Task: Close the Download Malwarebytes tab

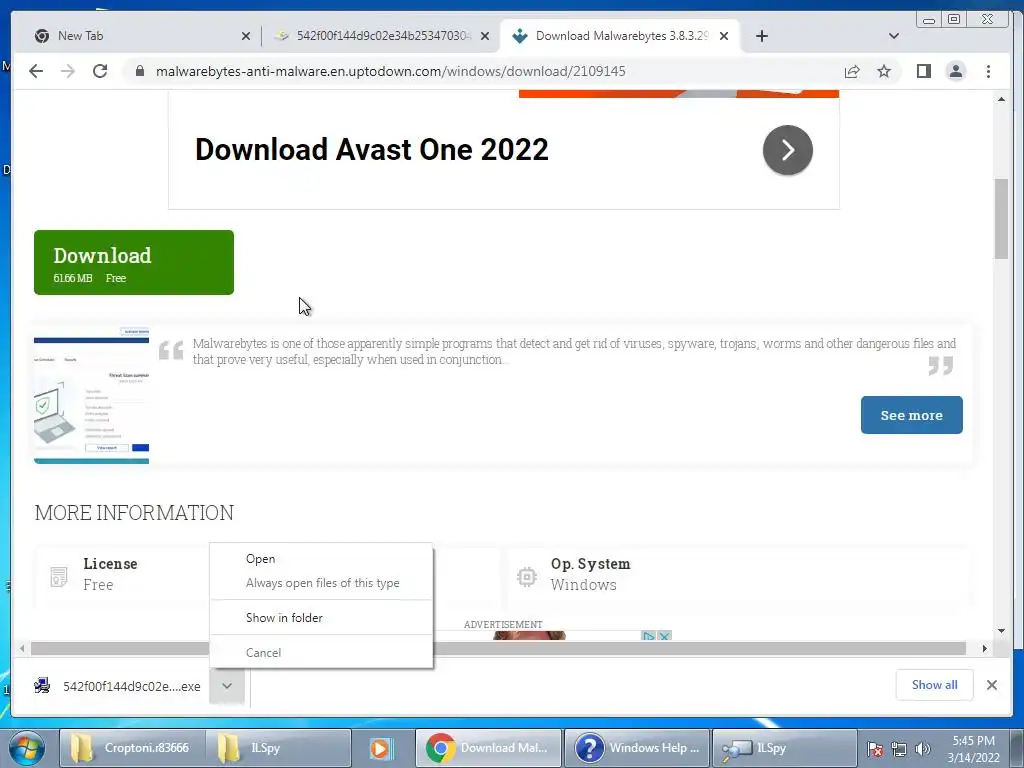Action: tap(724, 36)
